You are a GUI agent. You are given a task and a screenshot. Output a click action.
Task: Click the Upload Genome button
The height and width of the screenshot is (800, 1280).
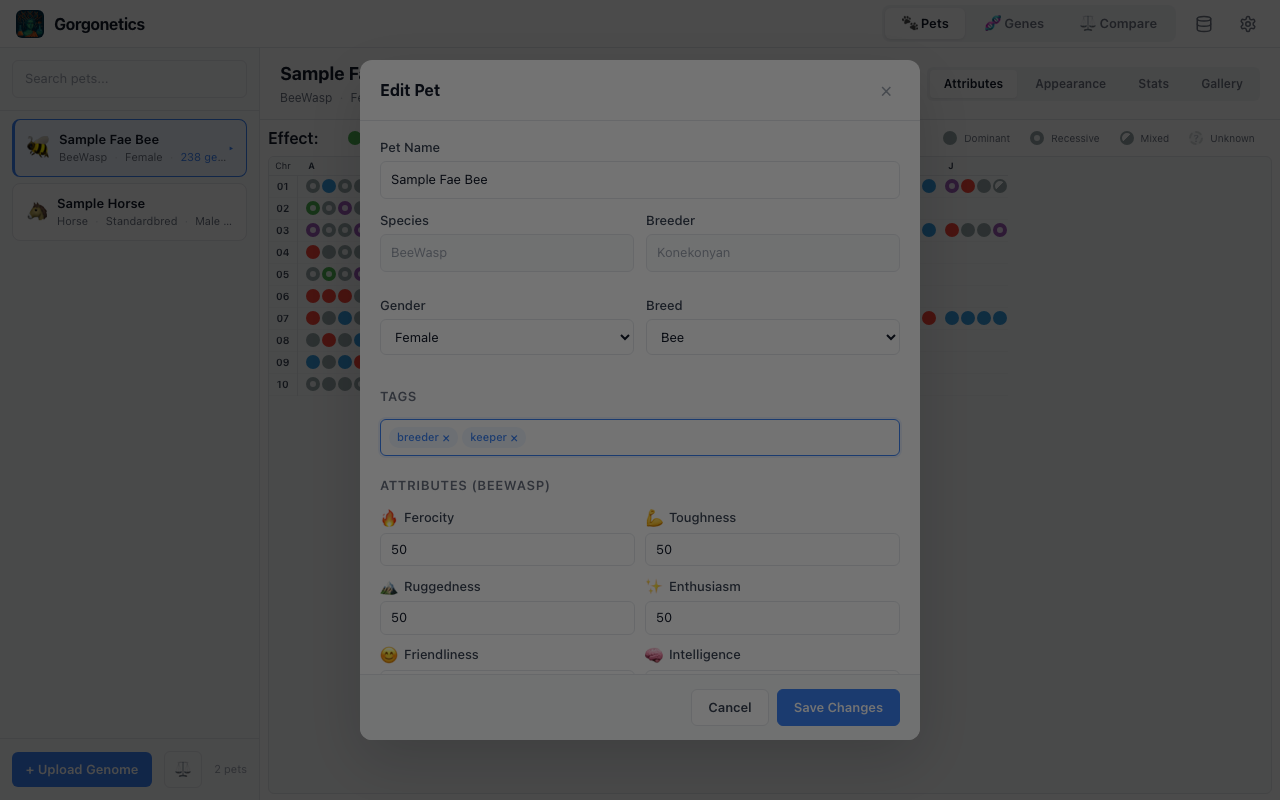click(81, 769)
